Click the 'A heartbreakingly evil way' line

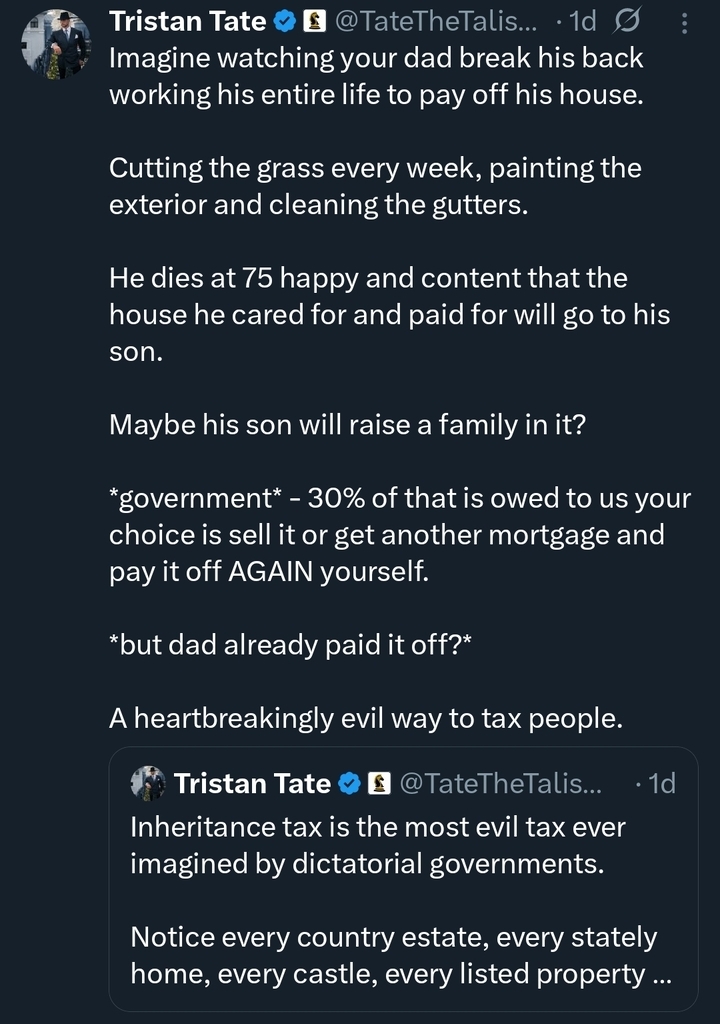point(365,718)
